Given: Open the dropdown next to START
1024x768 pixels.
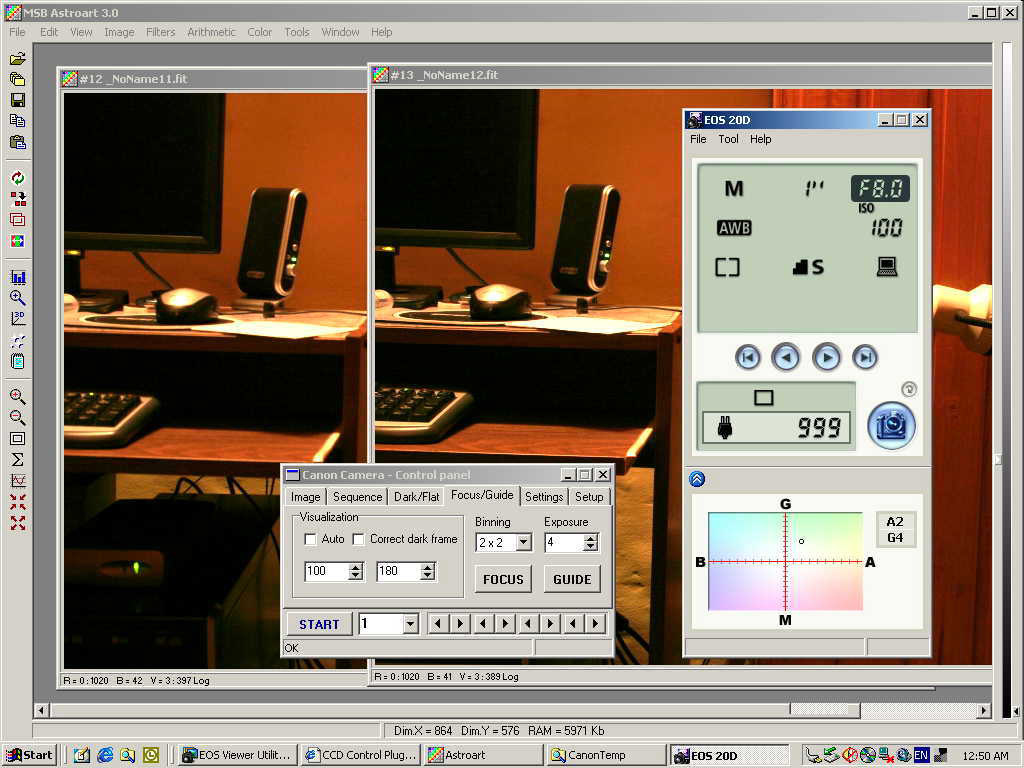Looking at the screenshot, I should pos(409,624).
